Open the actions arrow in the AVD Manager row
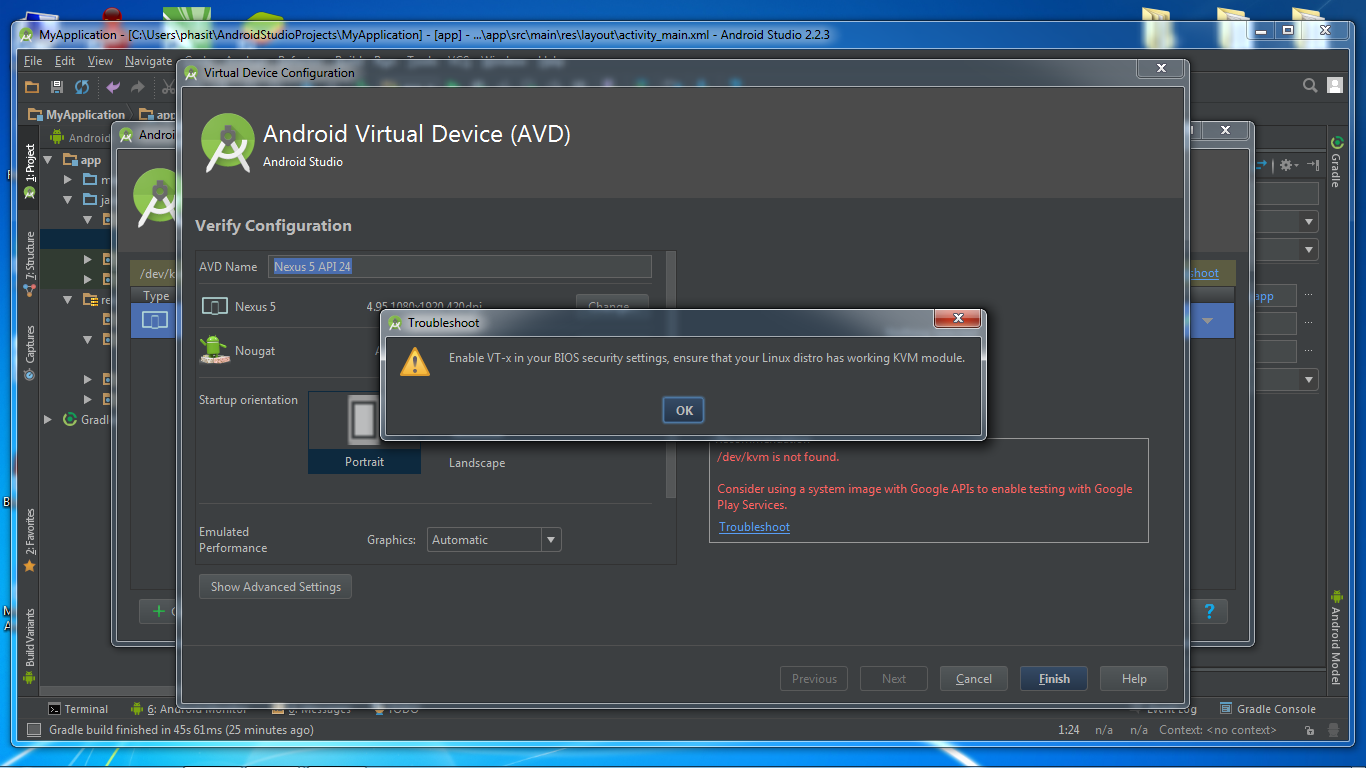 1207,321
